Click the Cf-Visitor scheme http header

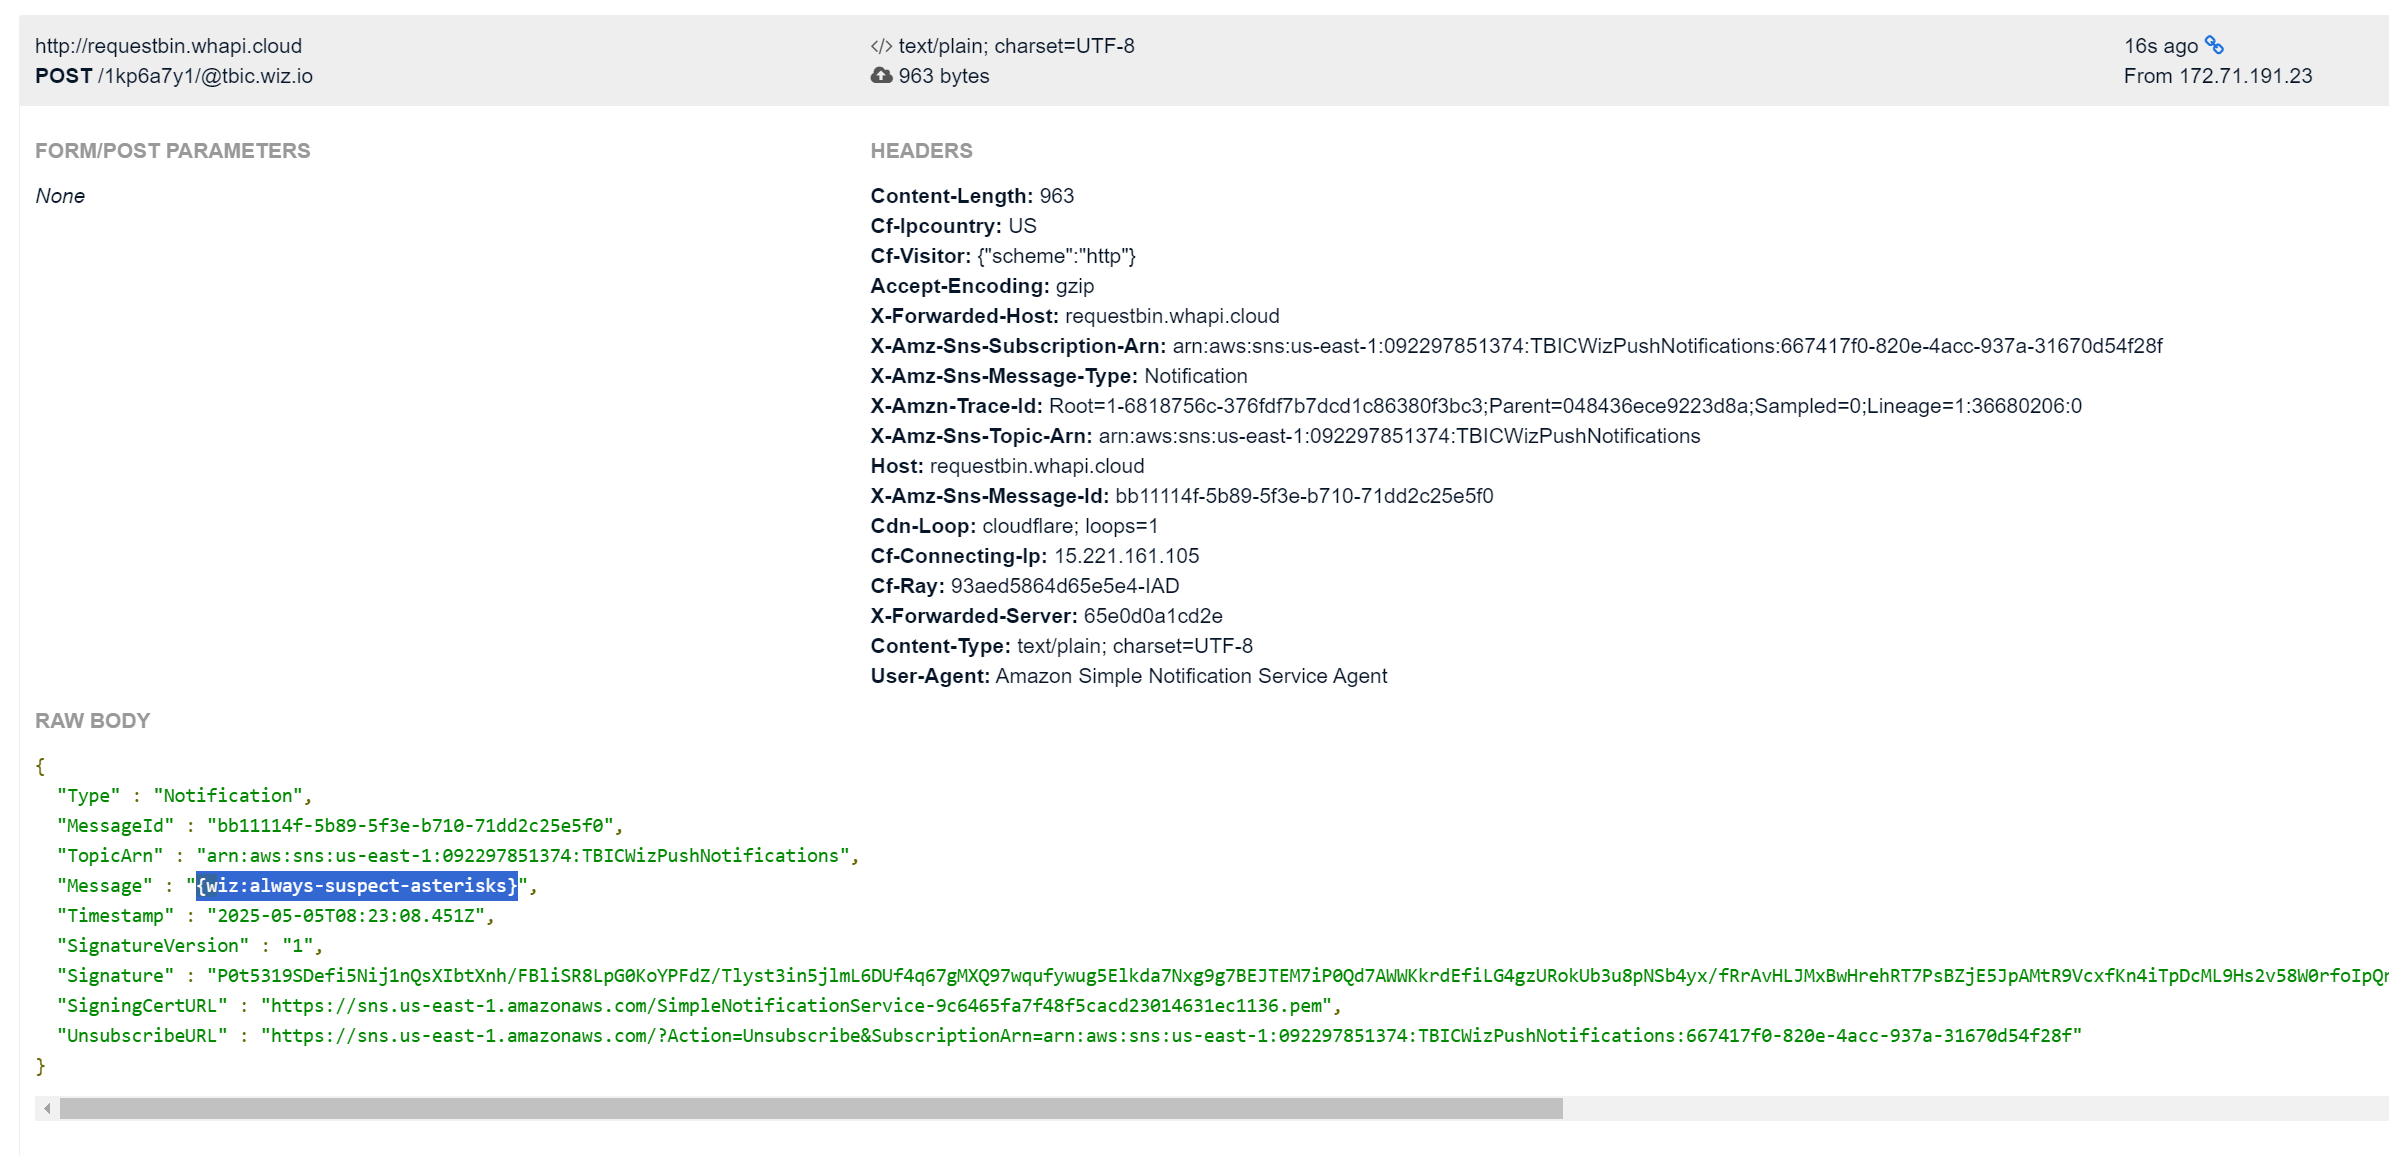[1003, 256]
